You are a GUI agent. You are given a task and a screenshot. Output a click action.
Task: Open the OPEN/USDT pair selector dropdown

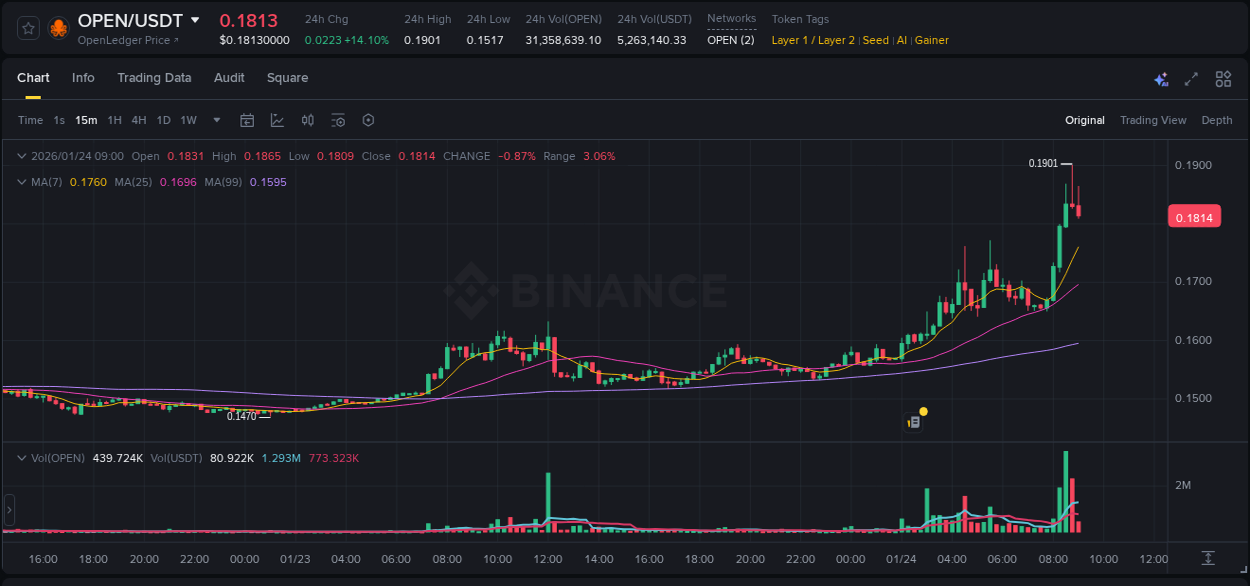pos(196,20)
